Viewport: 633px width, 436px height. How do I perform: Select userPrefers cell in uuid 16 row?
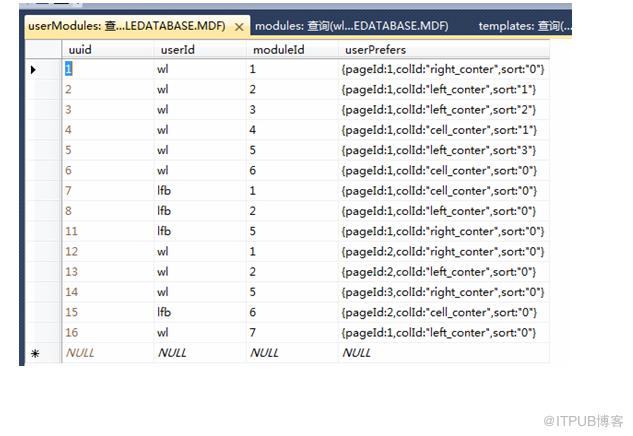(x=444, y=333)
